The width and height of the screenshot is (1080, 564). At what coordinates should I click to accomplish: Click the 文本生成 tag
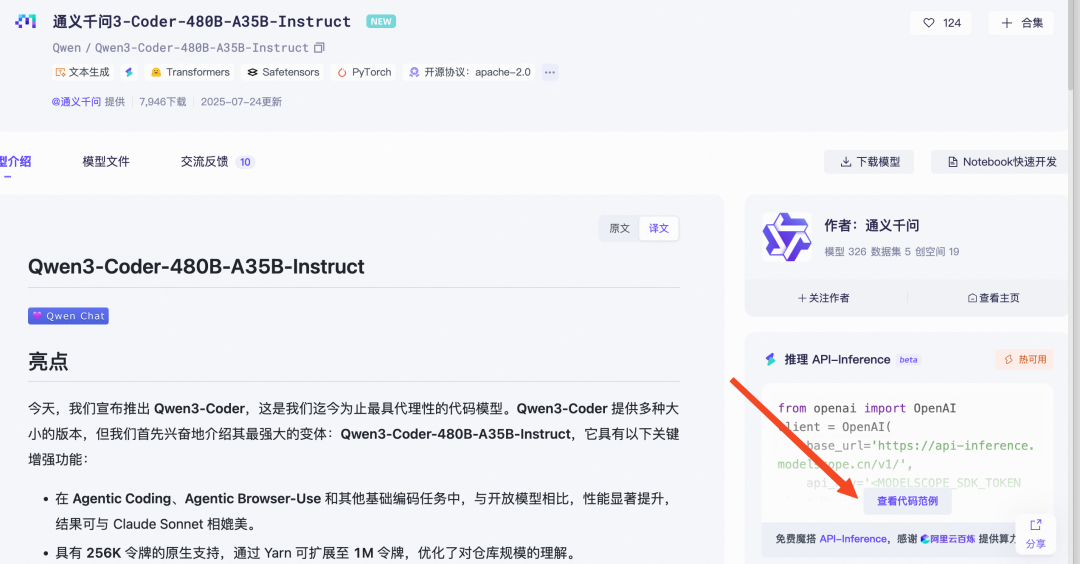click(x=83, y=72)
